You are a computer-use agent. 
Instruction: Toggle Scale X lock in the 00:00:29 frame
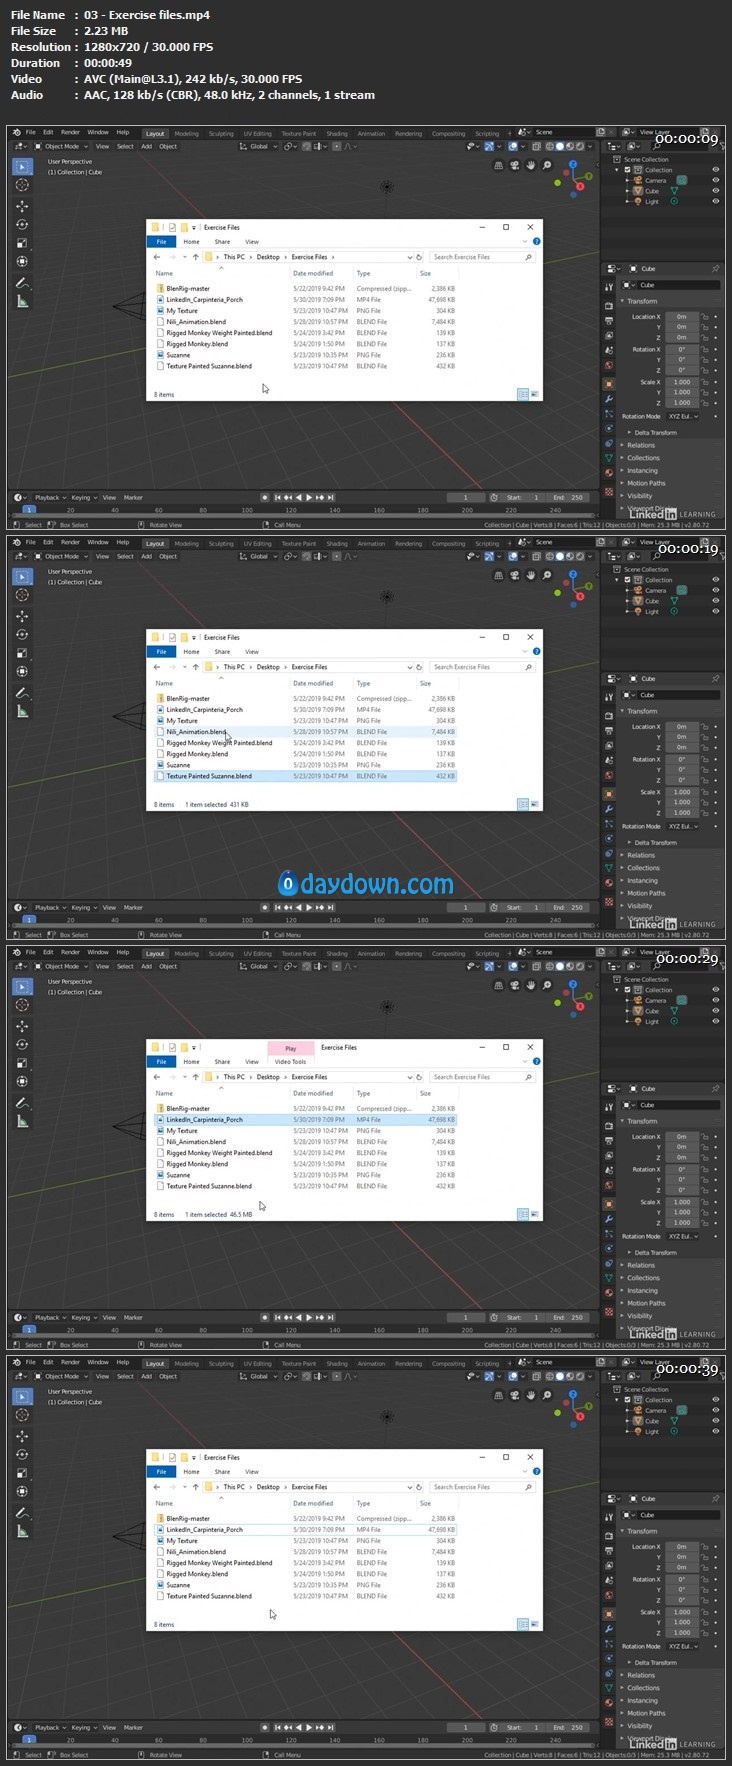(x=705, y=1202)
